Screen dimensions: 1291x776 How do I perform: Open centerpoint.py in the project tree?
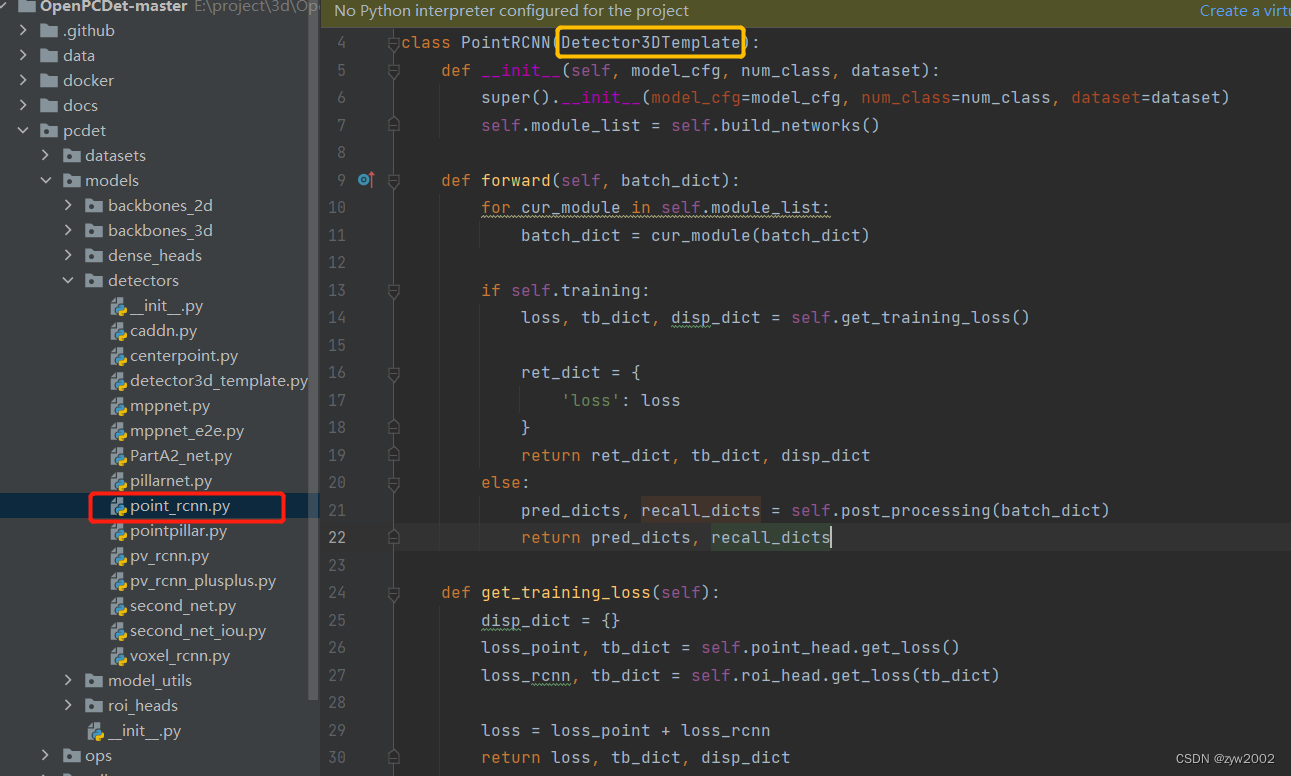tap(184, 356)
